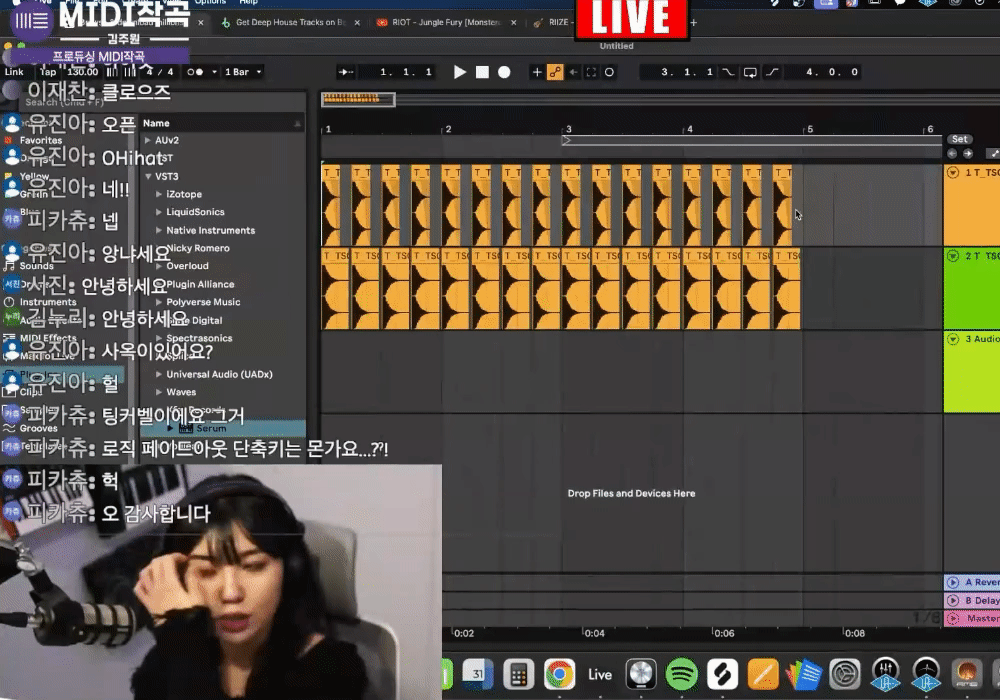Expand the Native Instruments folder
1000x700 pixels.
click(x=159, y=230)
